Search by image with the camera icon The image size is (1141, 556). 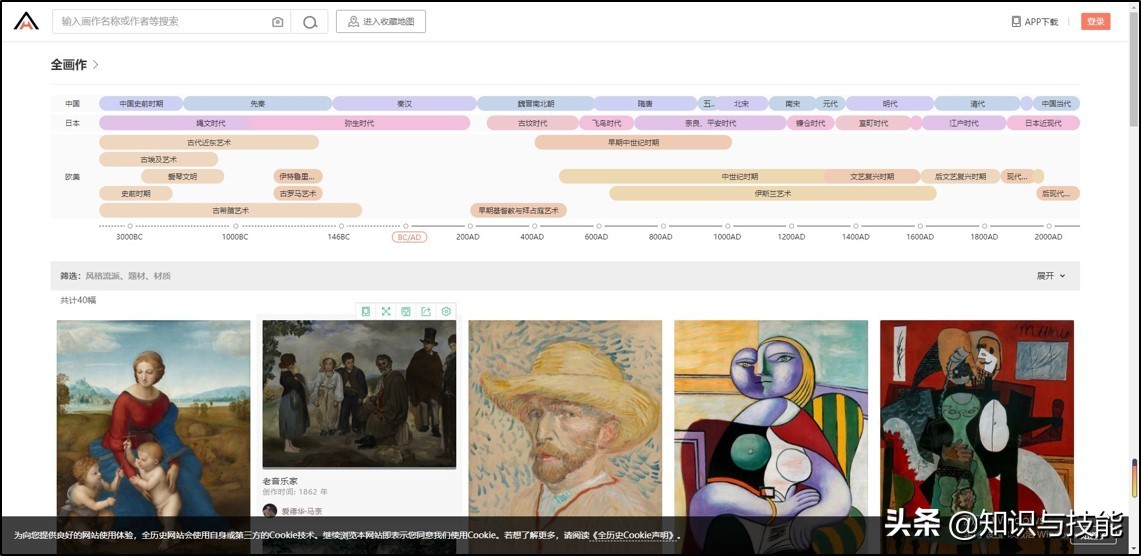click(x=277, y=22)
